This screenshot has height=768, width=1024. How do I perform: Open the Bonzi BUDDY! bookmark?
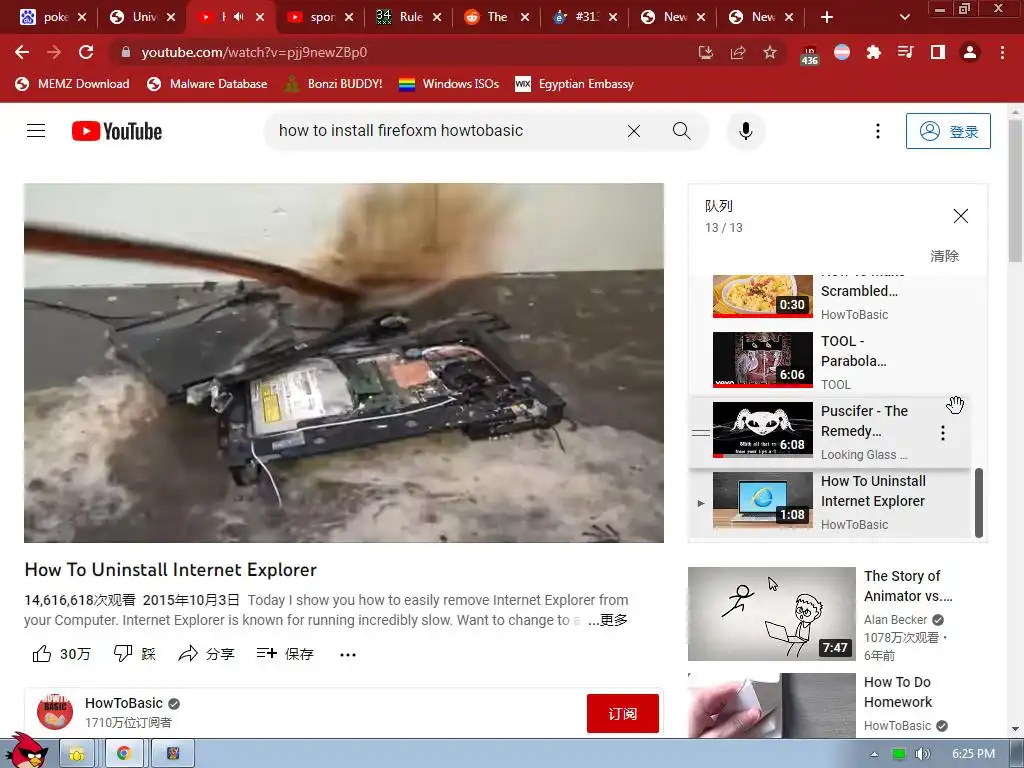pyautogui.click(x=333, y=84)
